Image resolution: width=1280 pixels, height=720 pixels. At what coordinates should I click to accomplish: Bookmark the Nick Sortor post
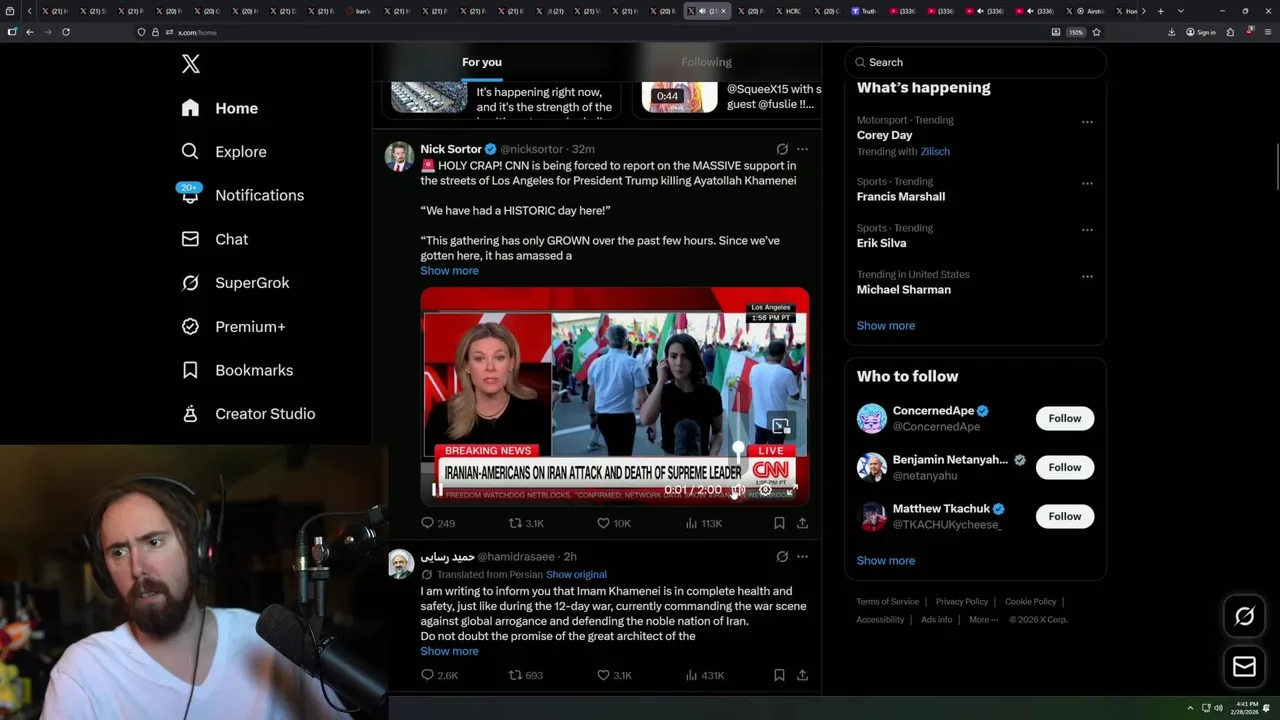[x=779, y=523]
